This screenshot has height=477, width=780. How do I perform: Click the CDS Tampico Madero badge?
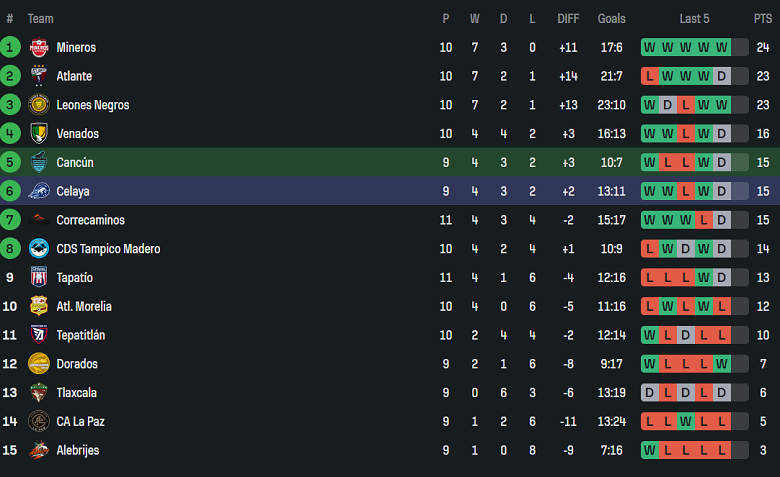[x=39, y=249]
